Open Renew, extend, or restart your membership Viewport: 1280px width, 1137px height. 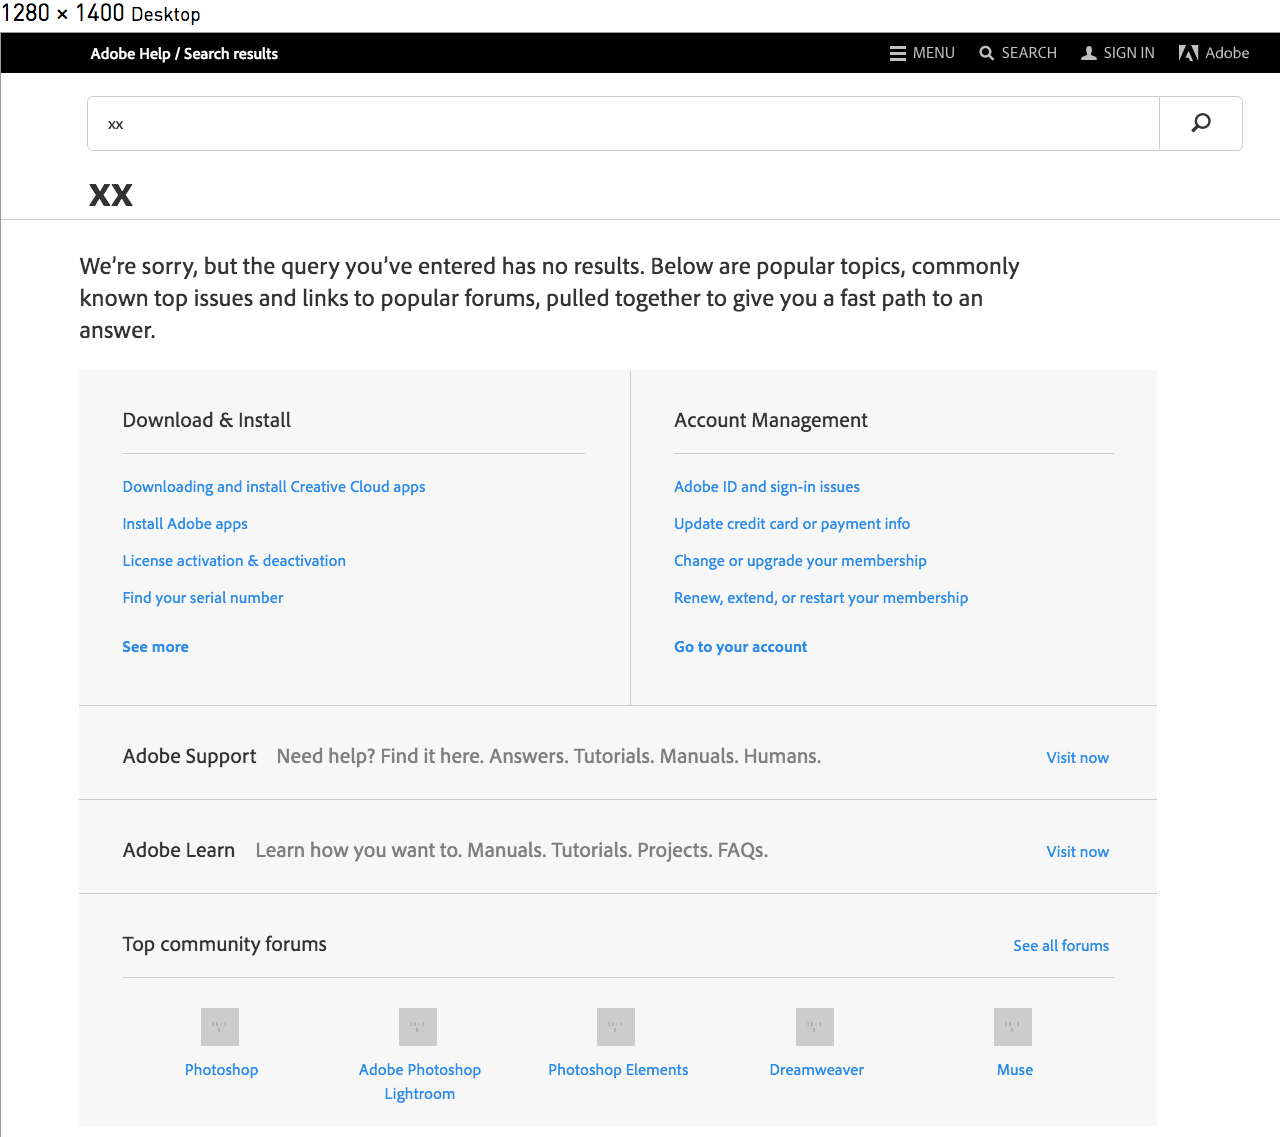821,598
